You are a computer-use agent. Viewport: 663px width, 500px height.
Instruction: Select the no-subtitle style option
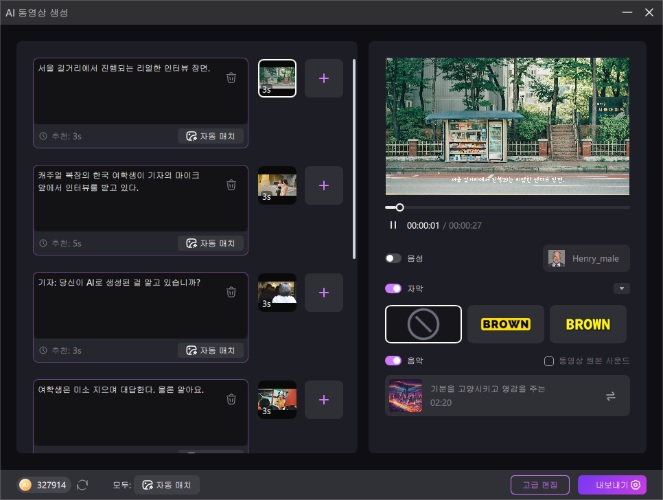coord(423,324)
